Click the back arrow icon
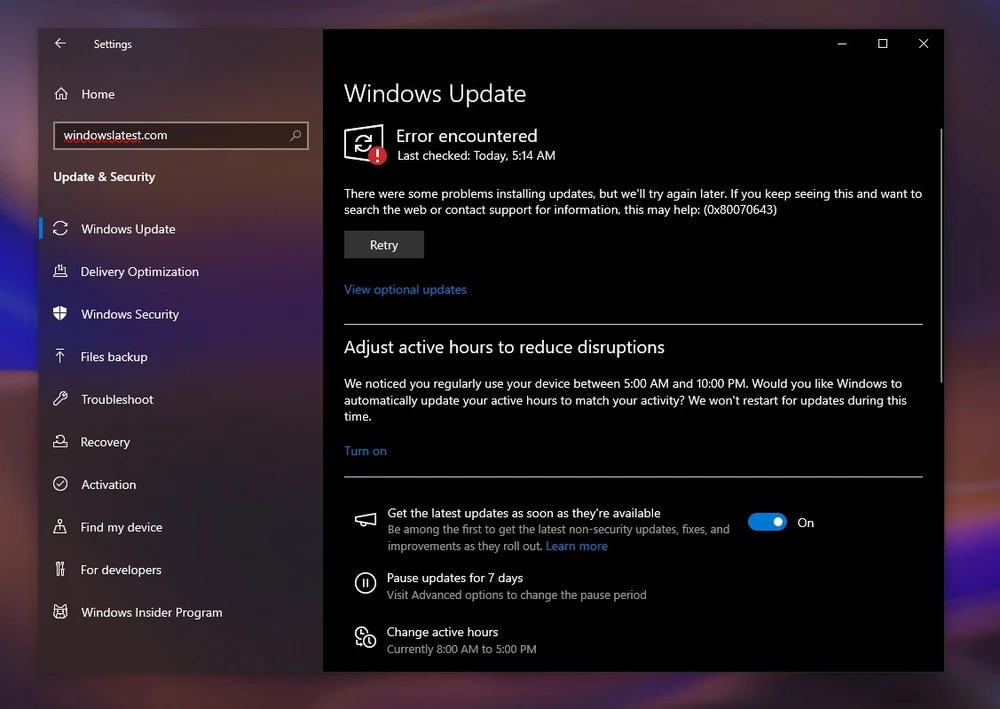The height and width of the screenshot is (709, 1000). click(60, 44)
